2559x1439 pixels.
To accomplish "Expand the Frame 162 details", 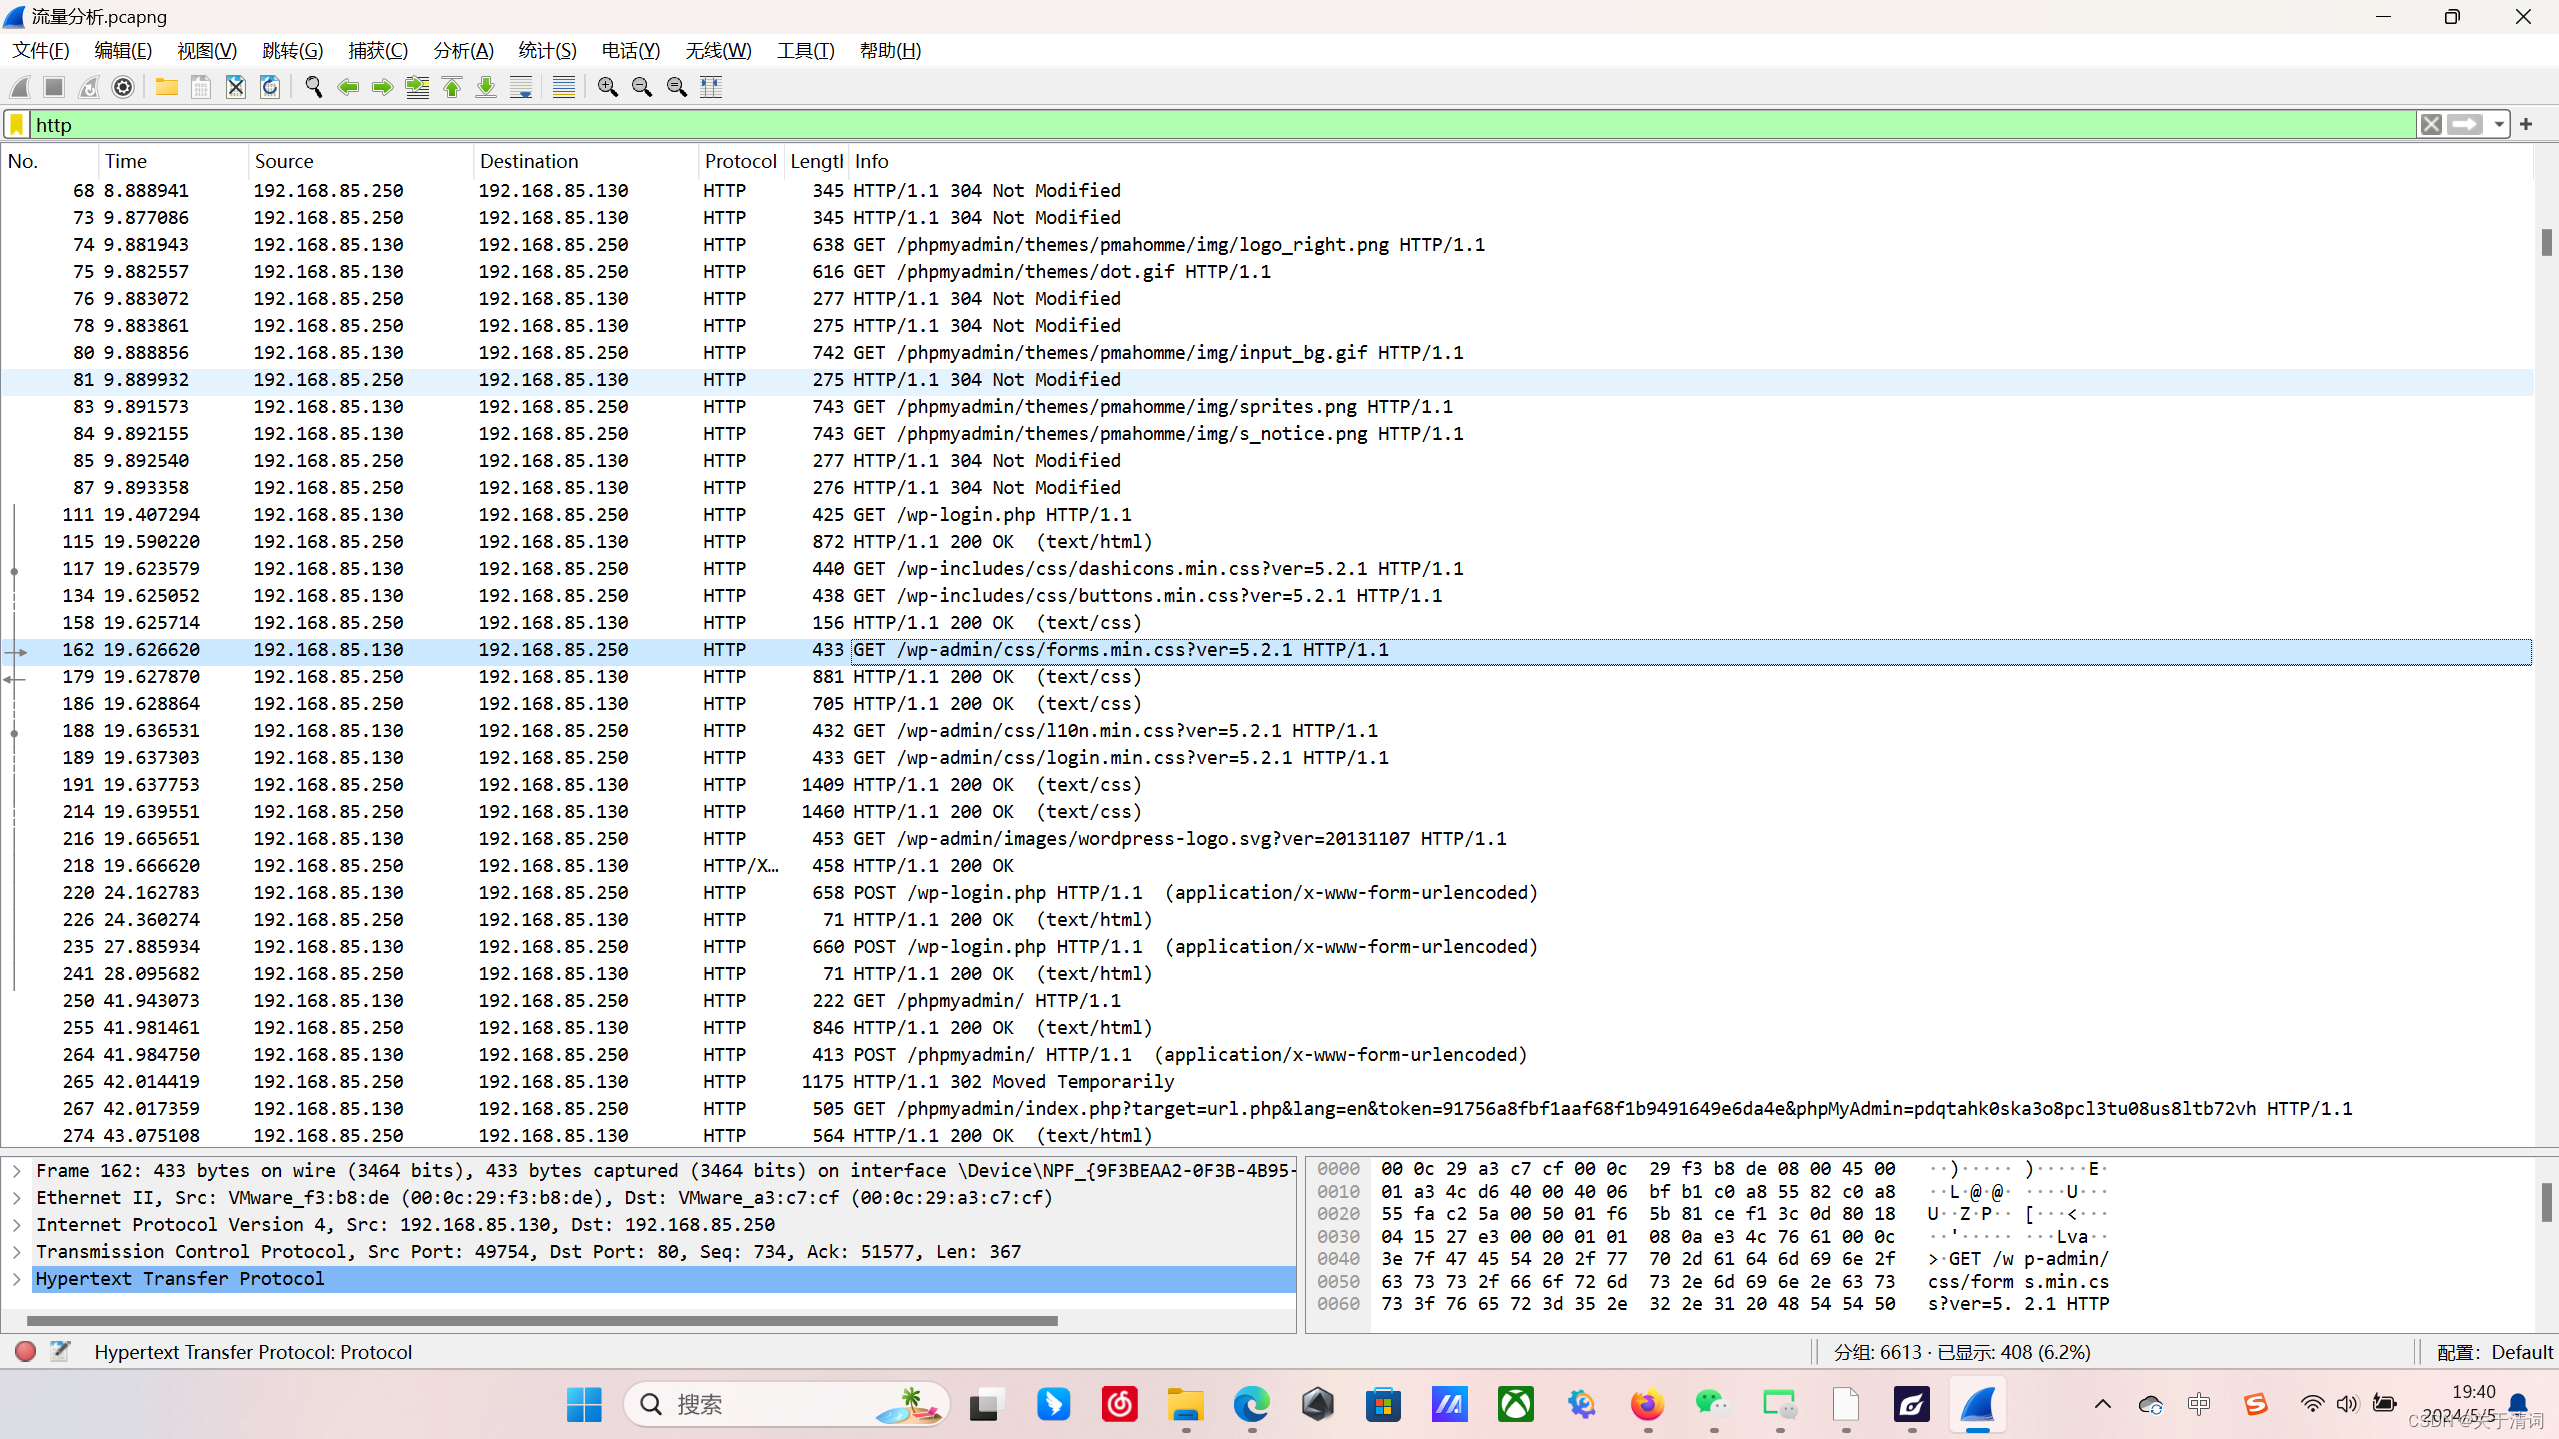I will click(x=17, y=1170).
